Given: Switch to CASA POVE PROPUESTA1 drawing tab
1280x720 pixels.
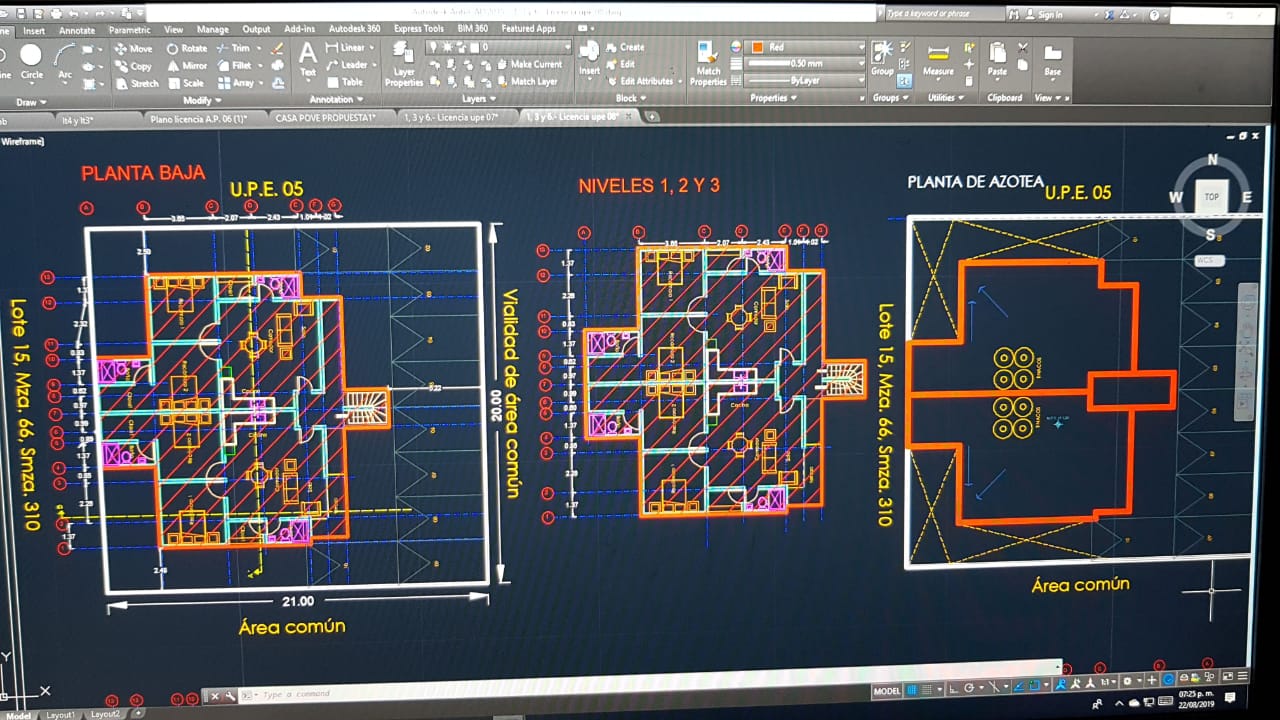Looking at the screenshot, I should [325, 118].
